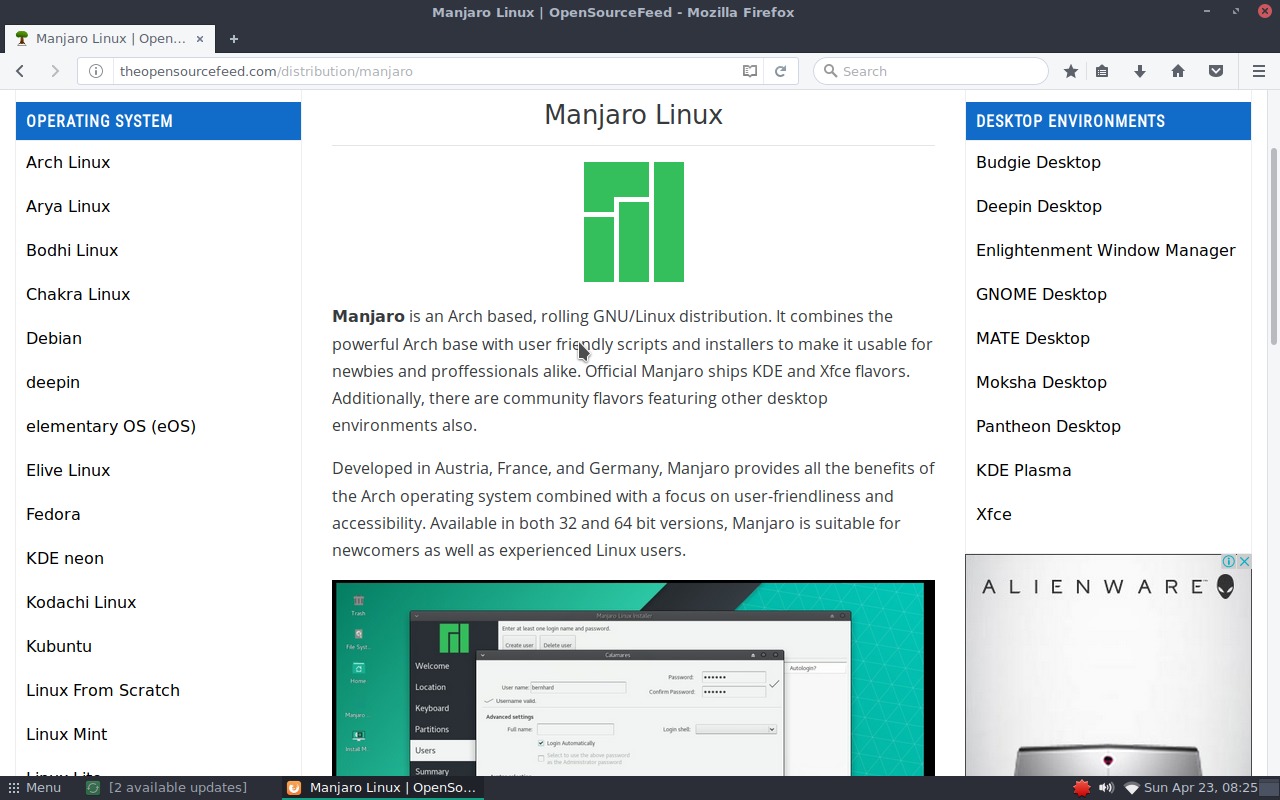The width and height of the screenshot is (1280, 800).
Task: Open a new tab with the plus button
Action: (x=233, y=38)
